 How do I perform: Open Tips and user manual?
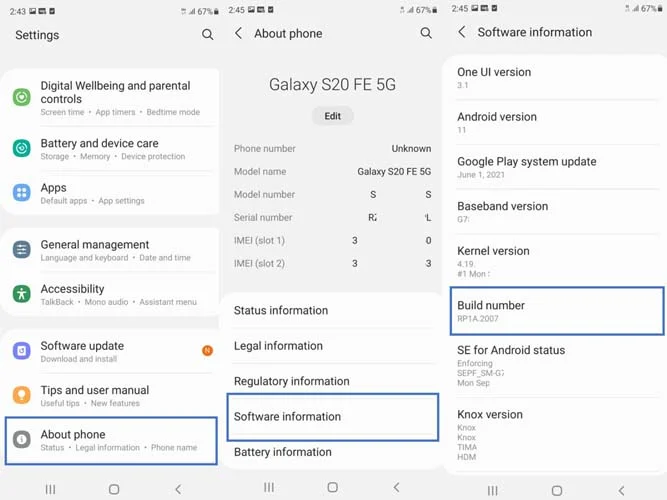(111, 396)
